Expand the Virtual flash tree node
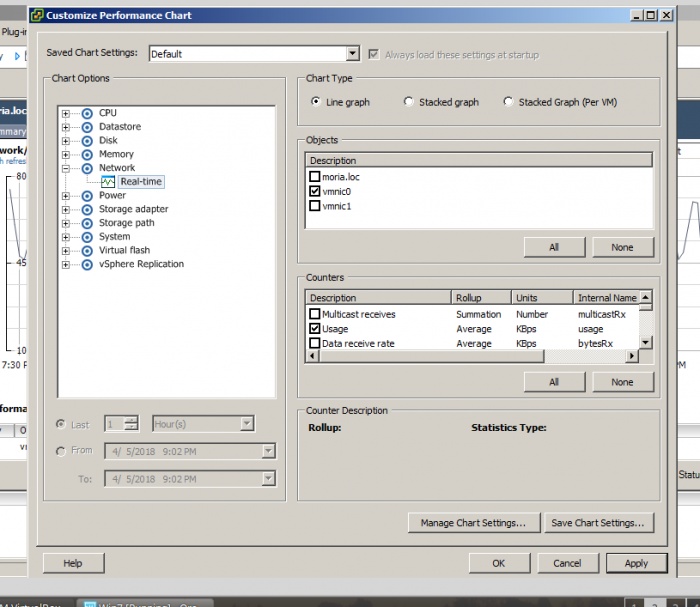The height and width of the screenshot is (607, 700). (x=66, y=251)
